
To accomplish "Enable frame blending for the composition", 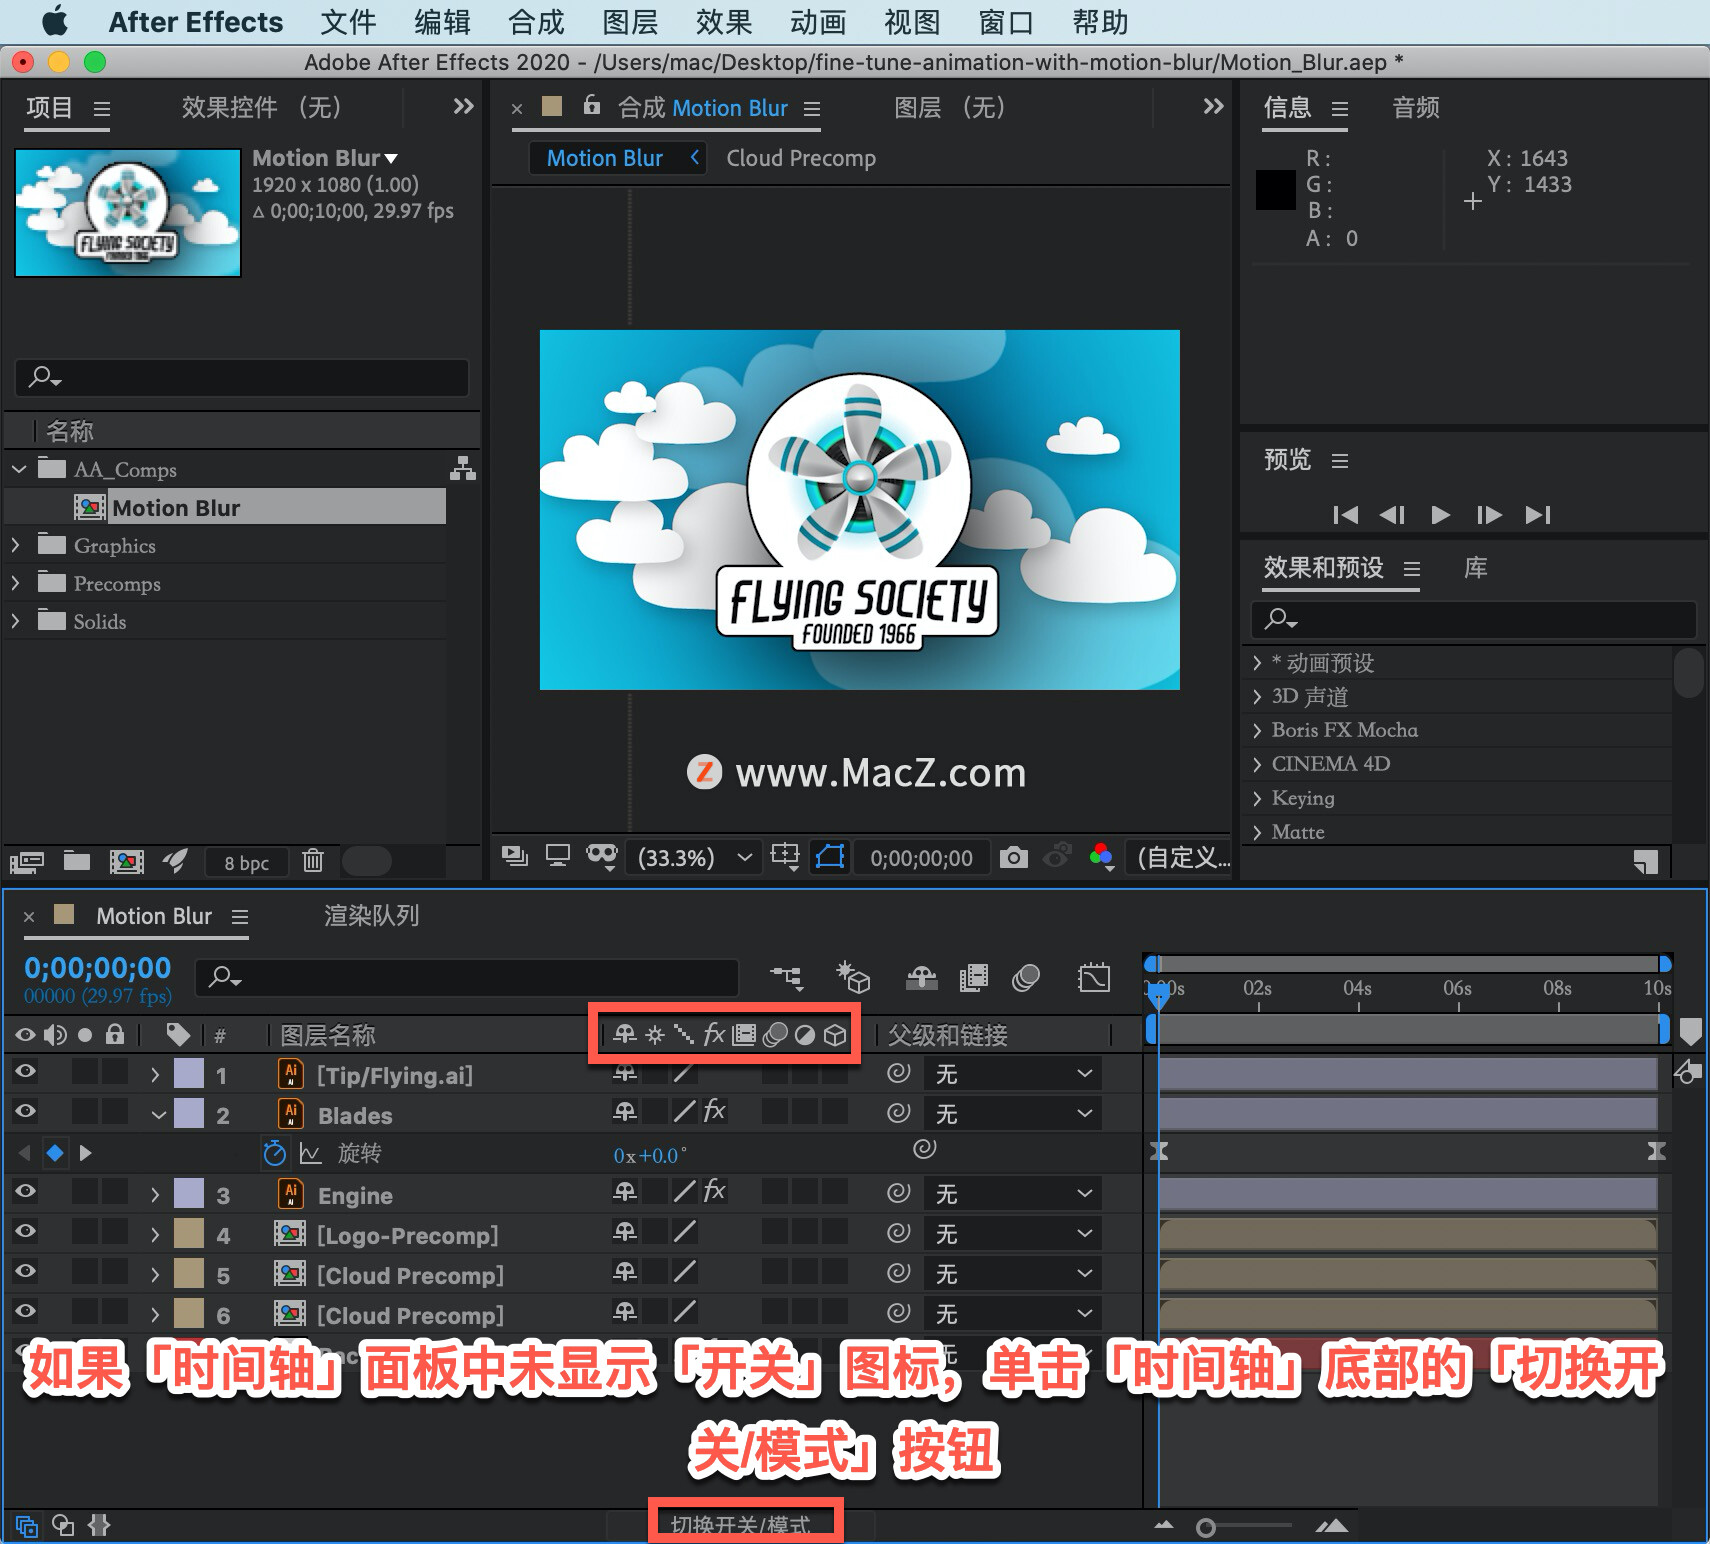I will click(x=973, y=977).
